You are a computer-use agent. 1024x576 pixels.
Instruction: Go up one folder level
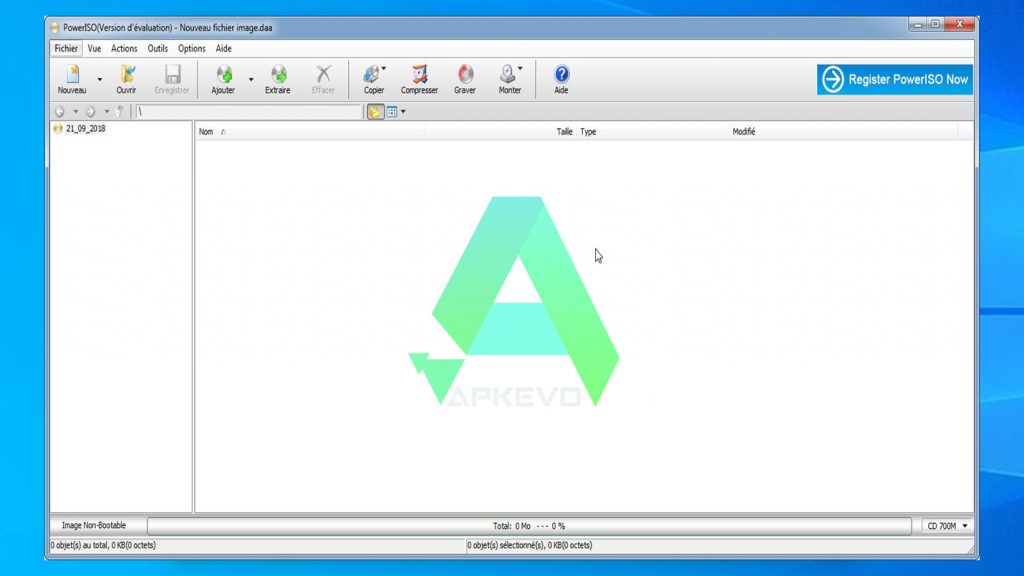pyautogui.click(x=120, y=112)
